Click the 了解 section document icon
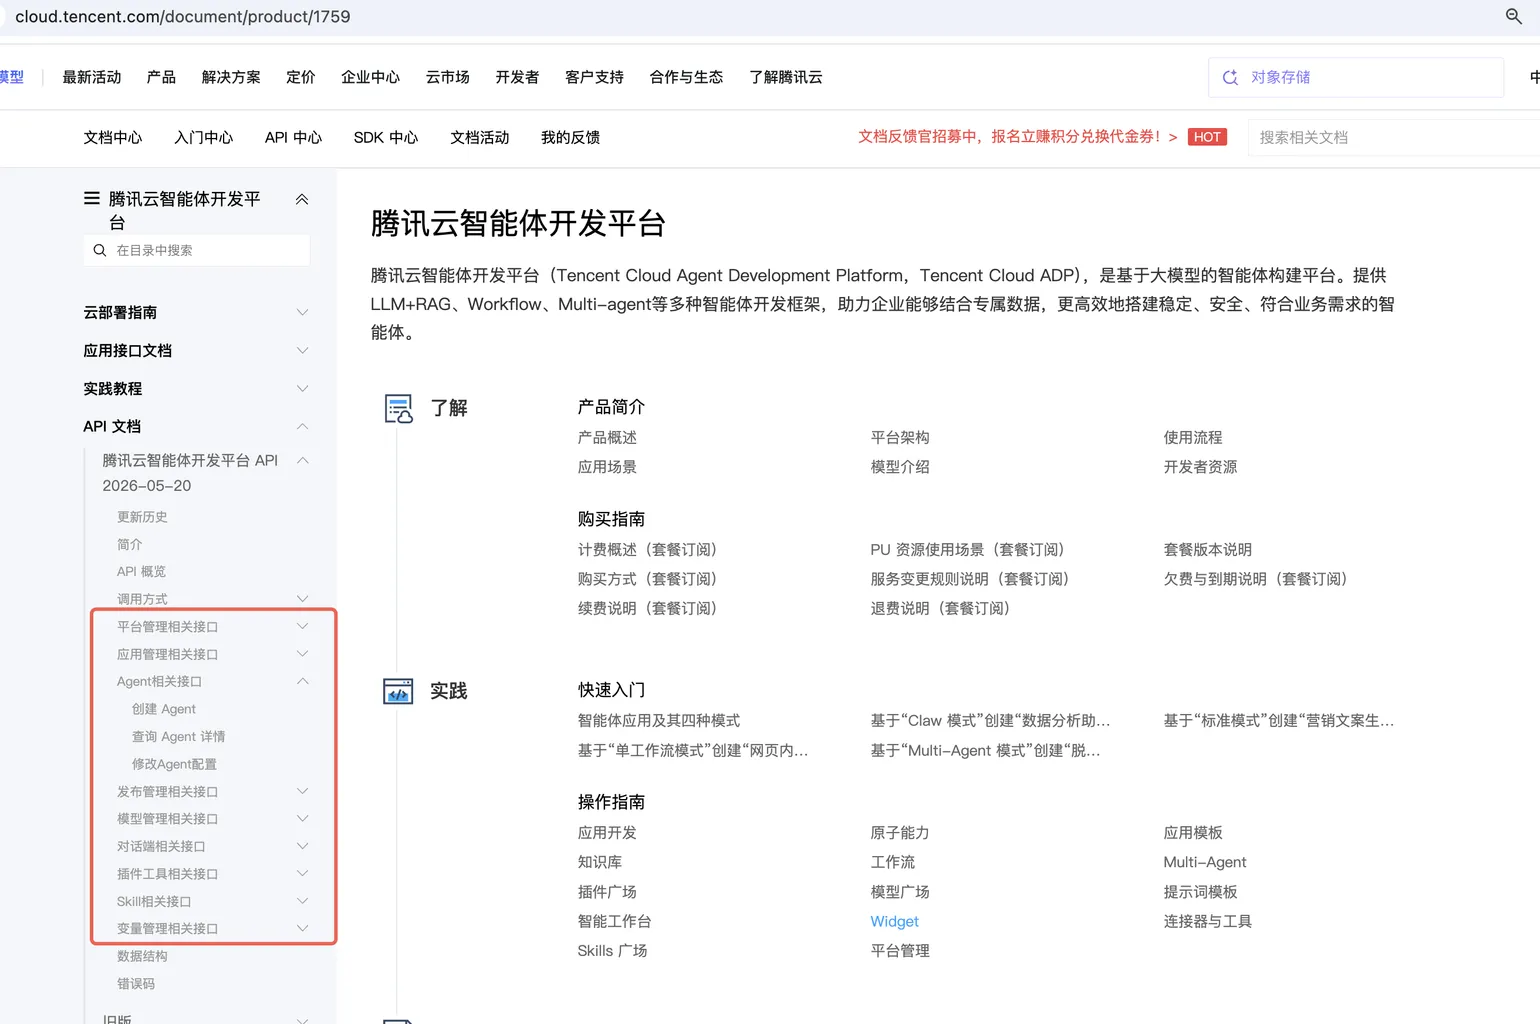This screenshot has height=1024, width=1540. click(398, 408)
